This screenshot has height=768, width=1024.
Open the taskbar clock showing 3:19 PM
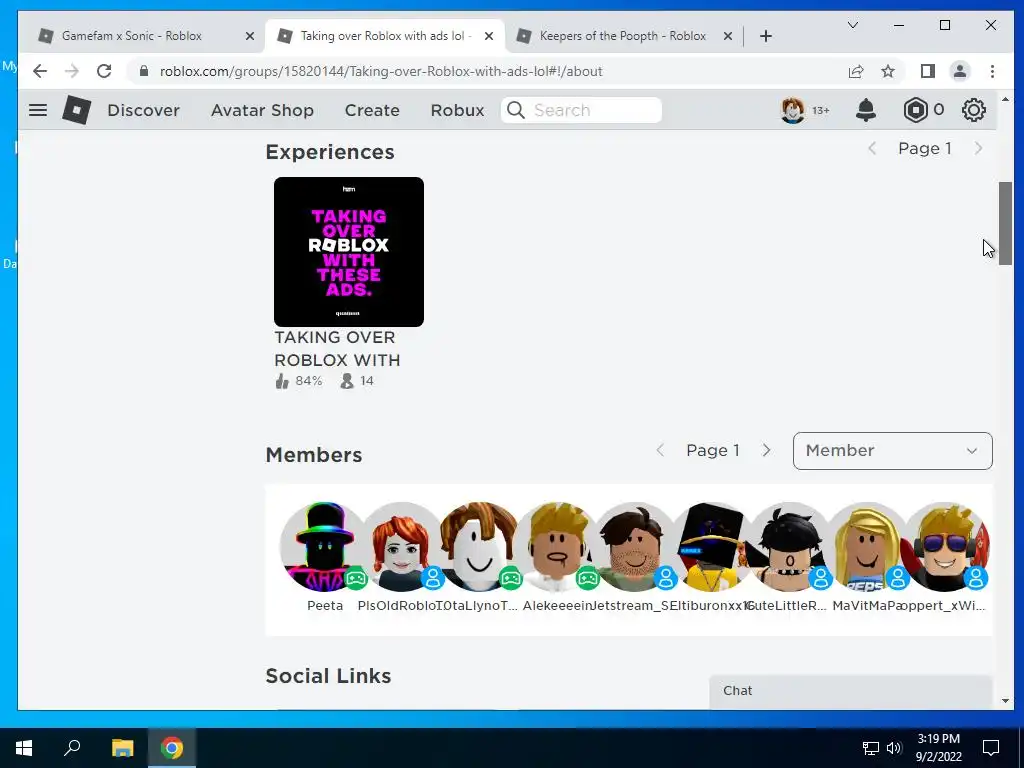pos(938,748)
